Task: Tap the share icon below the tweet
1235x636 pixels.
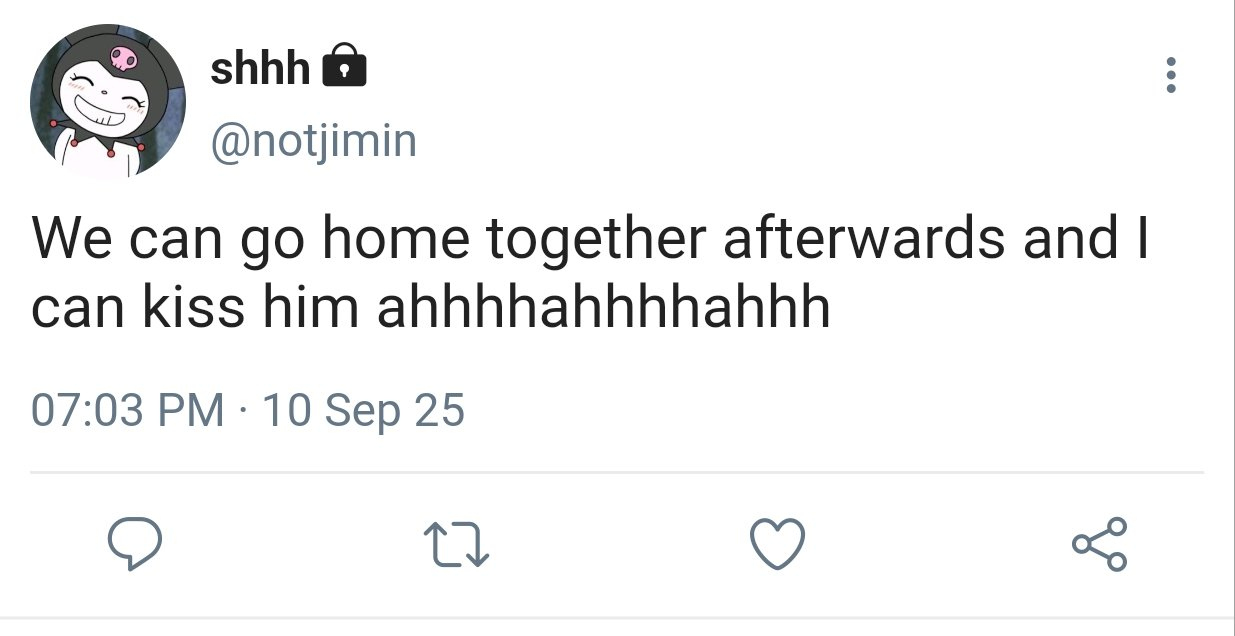Action: tap(1099, 545)
